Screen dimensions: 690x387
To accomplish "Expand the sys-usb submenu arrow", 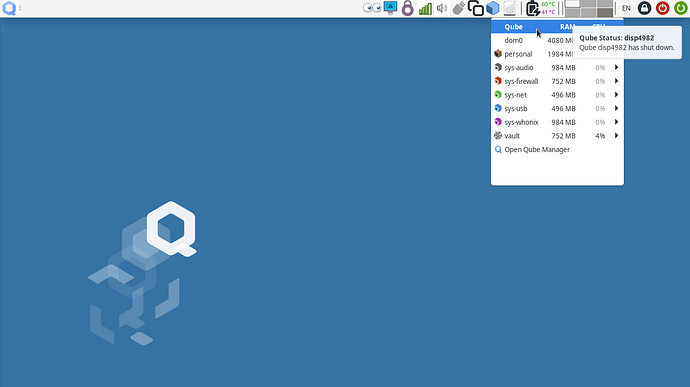I will [617, 108].
